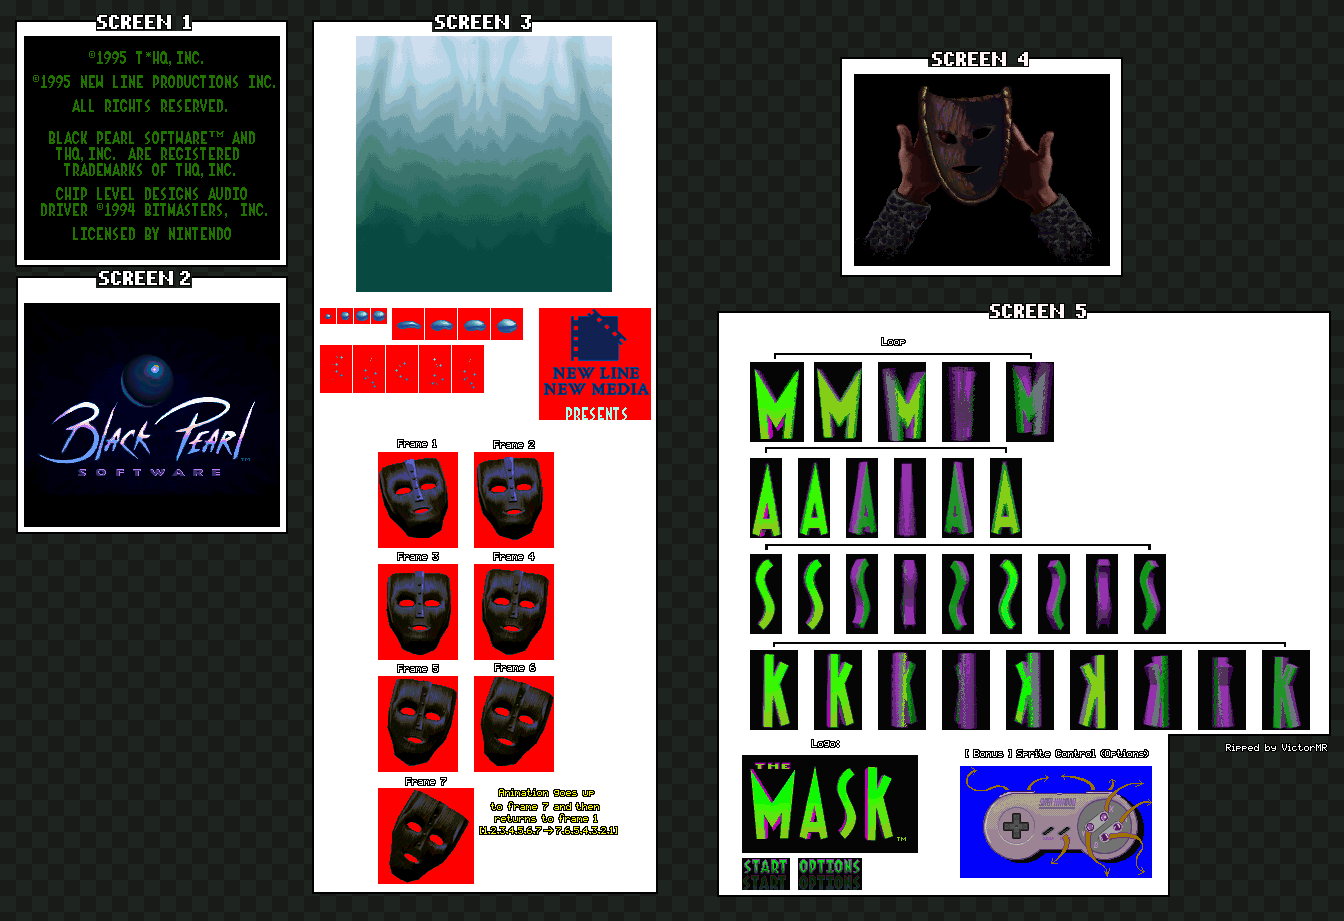Click the New Line New Media logo
Image resolution: width=1344 pixels, height=921 pixels.
pos(595,354)
